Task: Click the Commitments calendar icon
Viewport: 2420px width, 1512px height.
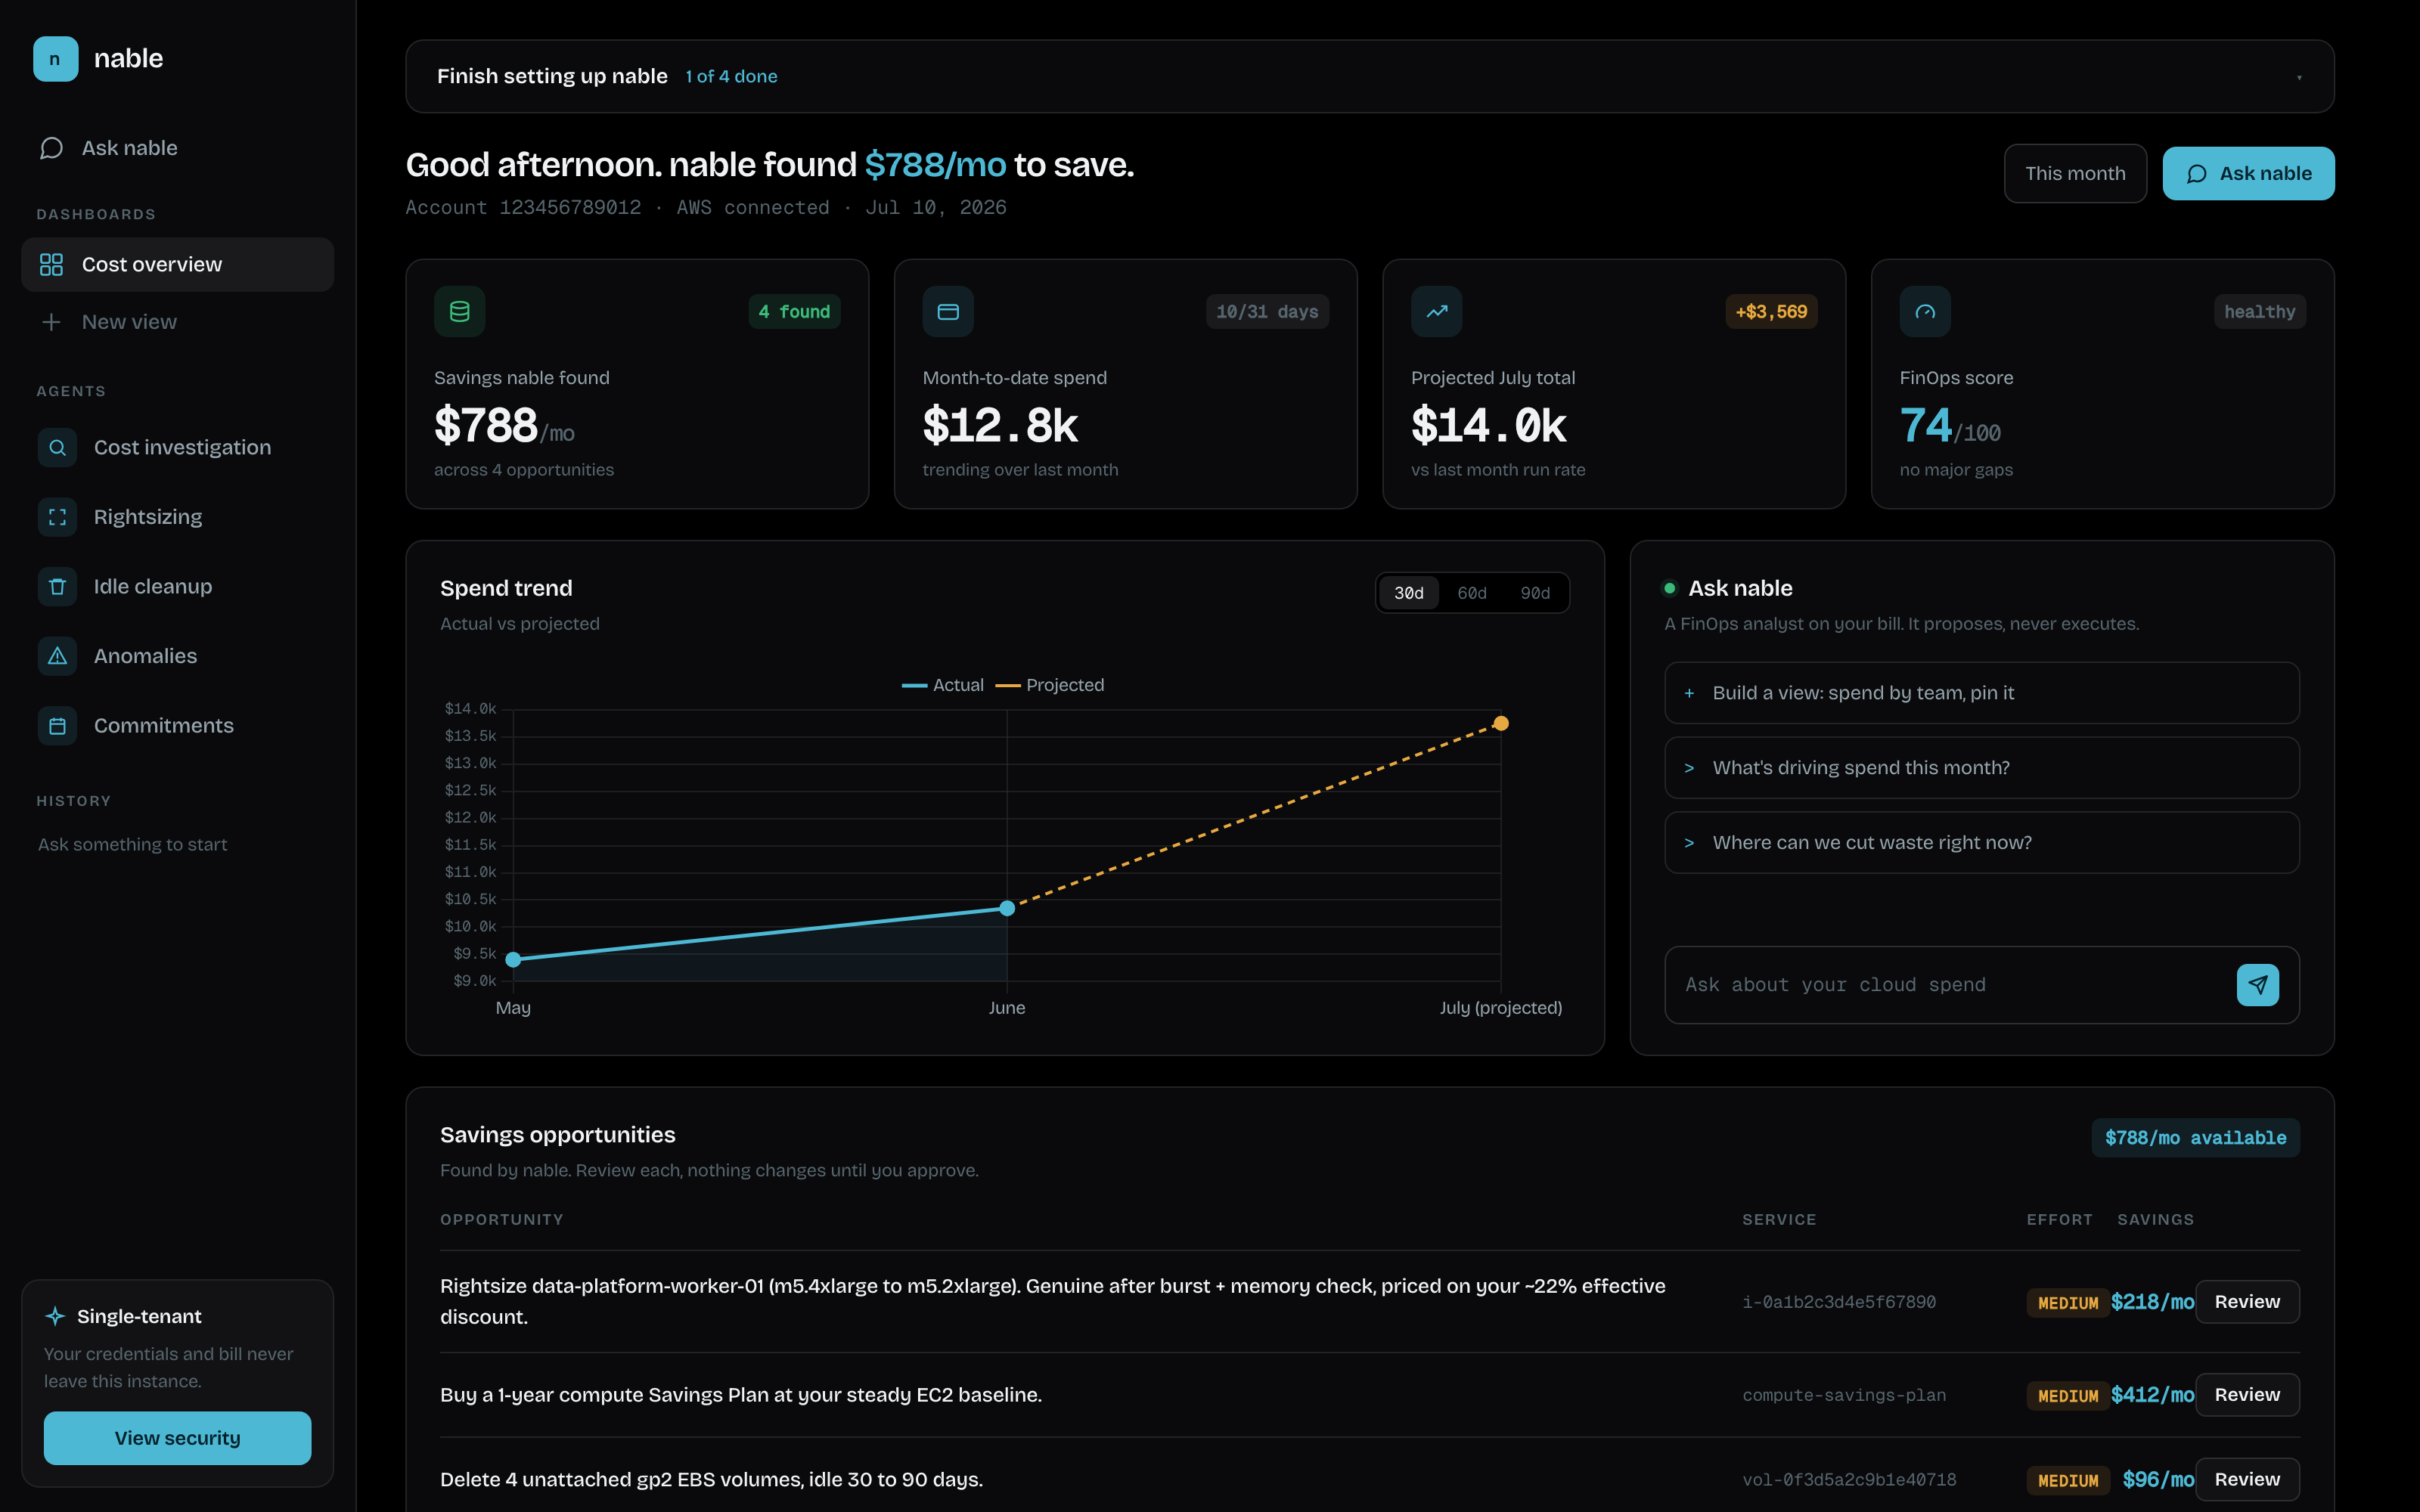Action: [x=57, y=725]
